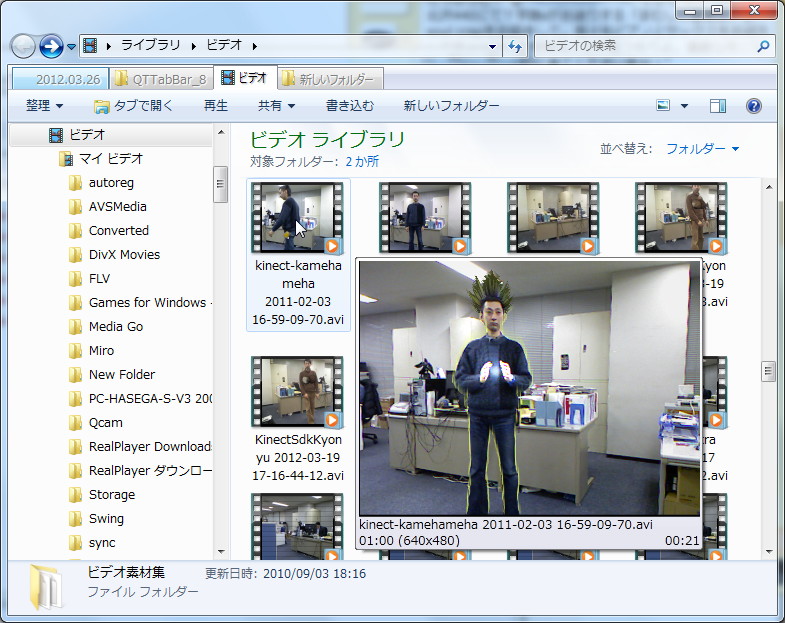Open the AVSMedia folder in tree
The image size is (785, 623).
pyautogui.click(x=117, y=207)
